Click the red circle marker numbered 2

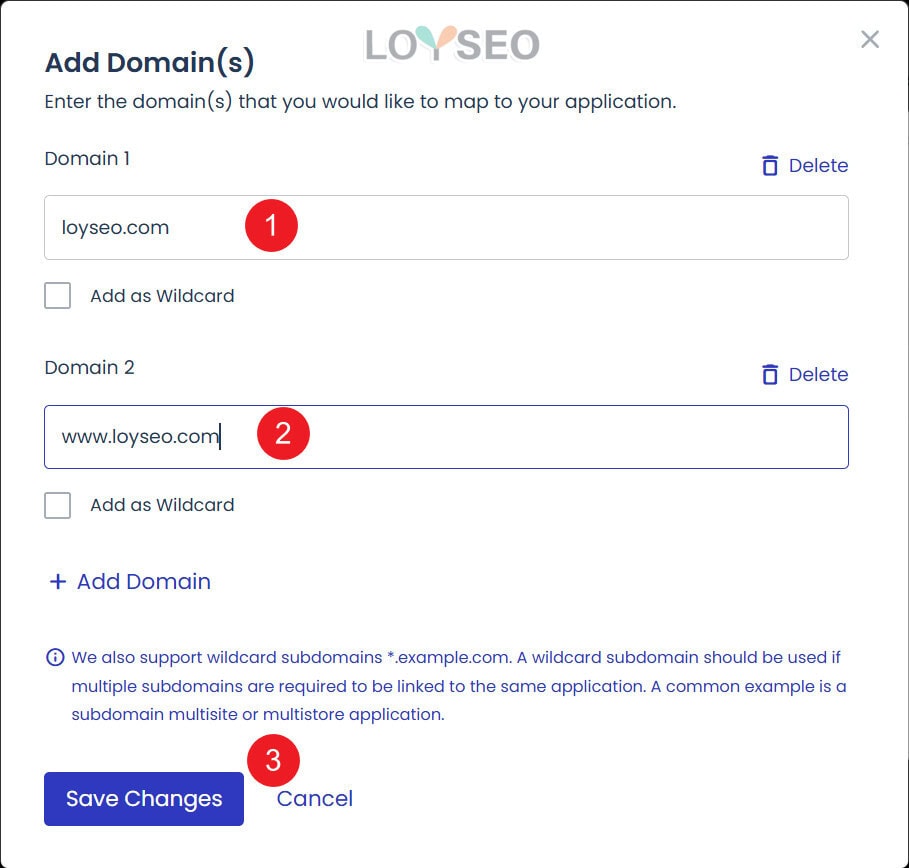(283, 435)
